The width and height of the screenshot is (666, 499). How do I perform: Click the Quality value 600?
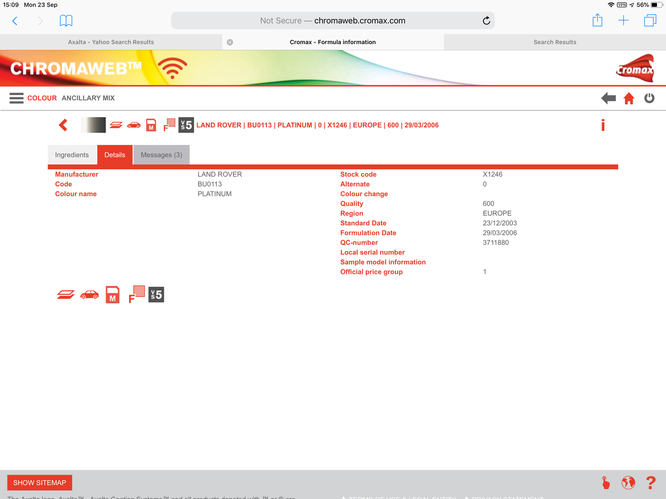click(x=488, y=203)
